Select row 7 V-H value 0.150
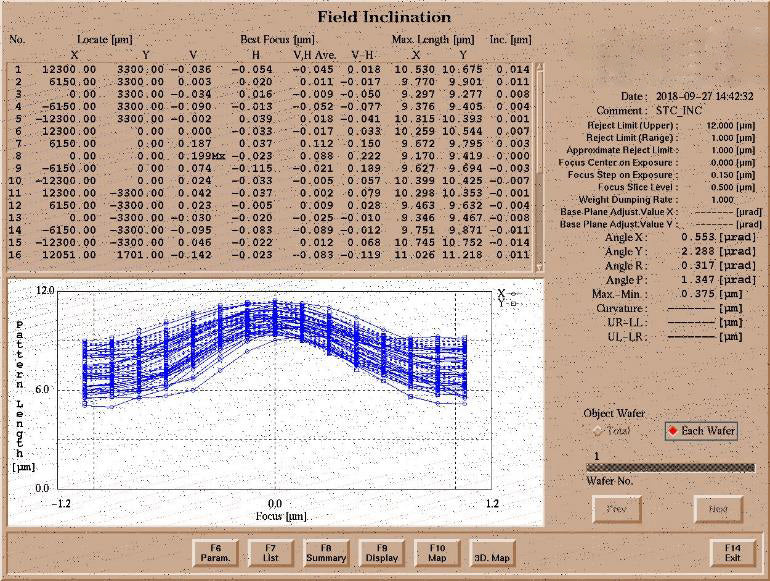The height and width of the screenshot is (581, 770). coord(364,144)
